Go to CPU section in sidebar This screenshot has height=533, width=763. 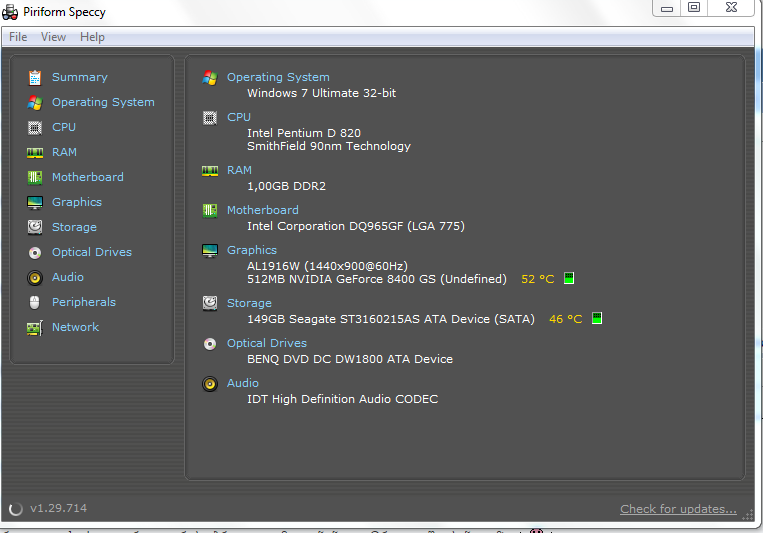coord(64,127)
